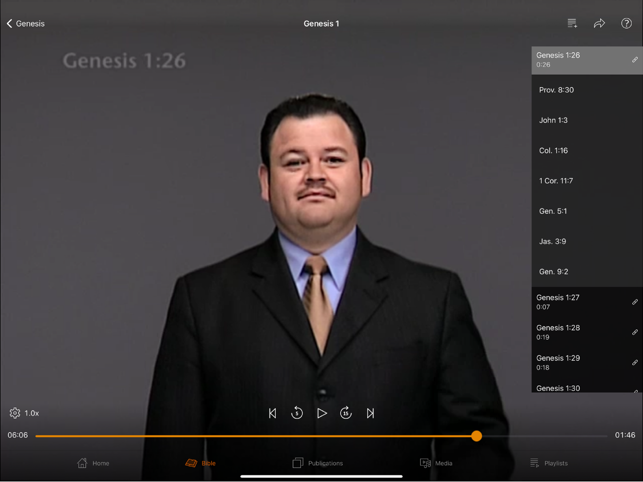Image resolution: width=643 pixels, height=482 pixels.
Task: Open the Playlists tab
Action: (549, 463)
